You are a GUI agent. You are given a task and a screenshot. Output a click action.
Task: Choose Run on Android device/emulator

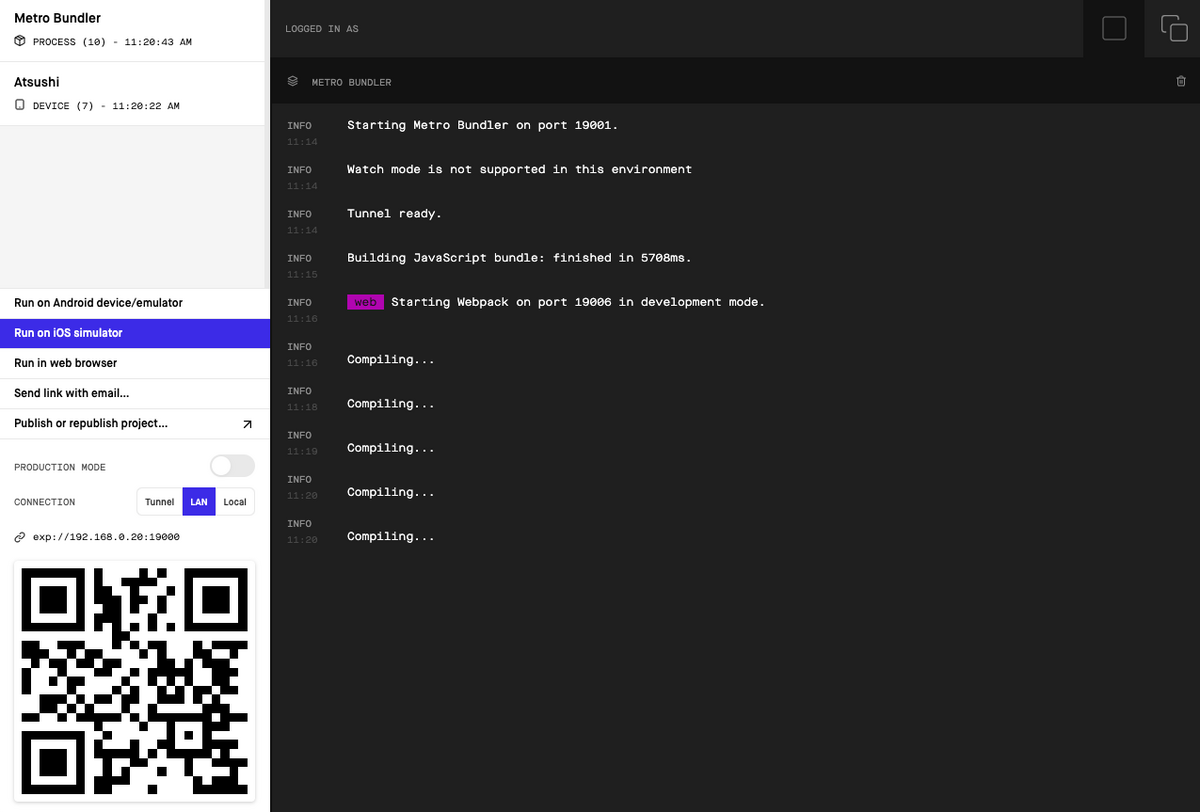click(x=135, y=303)
